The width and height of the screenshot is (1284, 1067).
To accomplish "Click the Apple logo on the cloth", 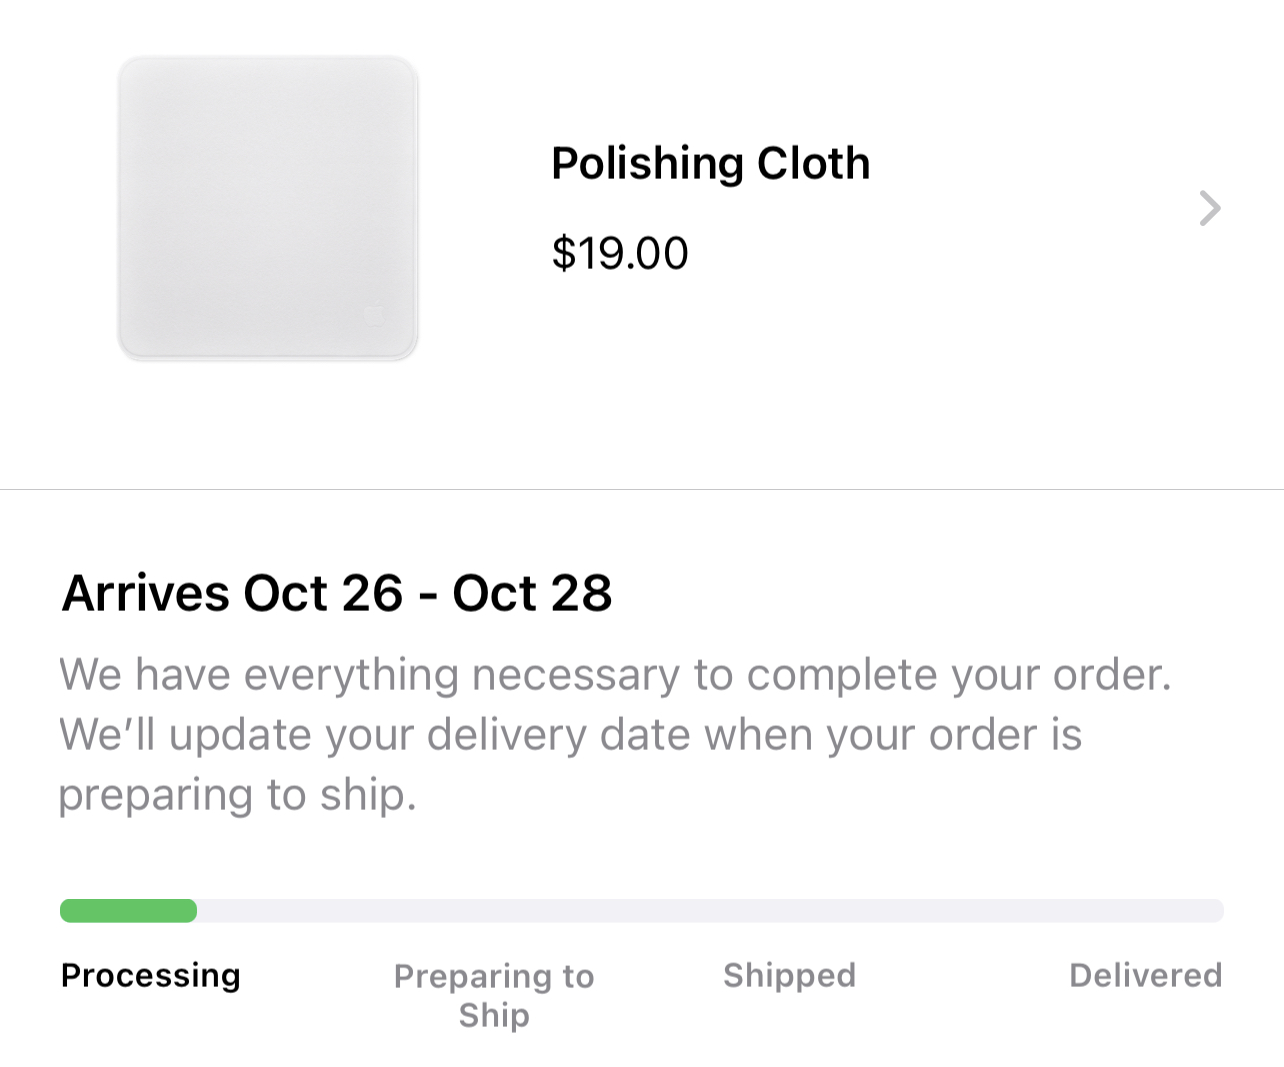I will (x=373, y=315).
